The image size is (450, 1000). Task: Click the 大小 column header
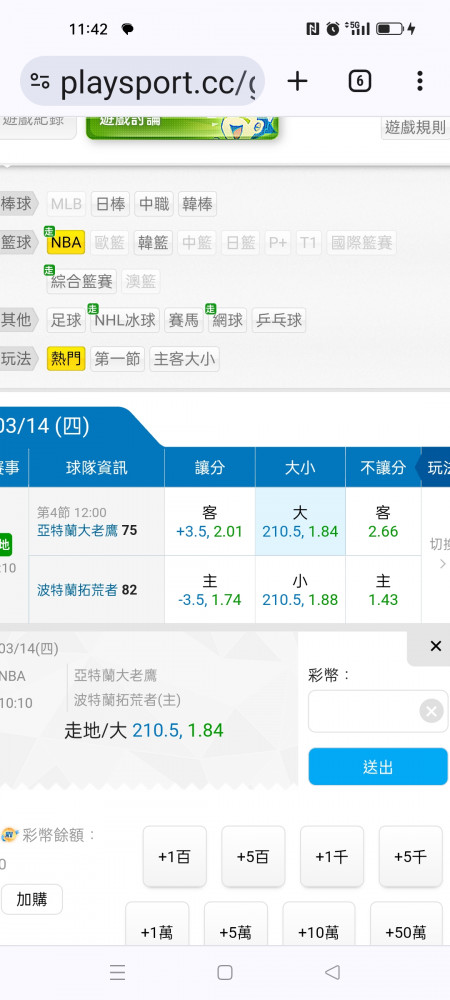pos(300,467)
